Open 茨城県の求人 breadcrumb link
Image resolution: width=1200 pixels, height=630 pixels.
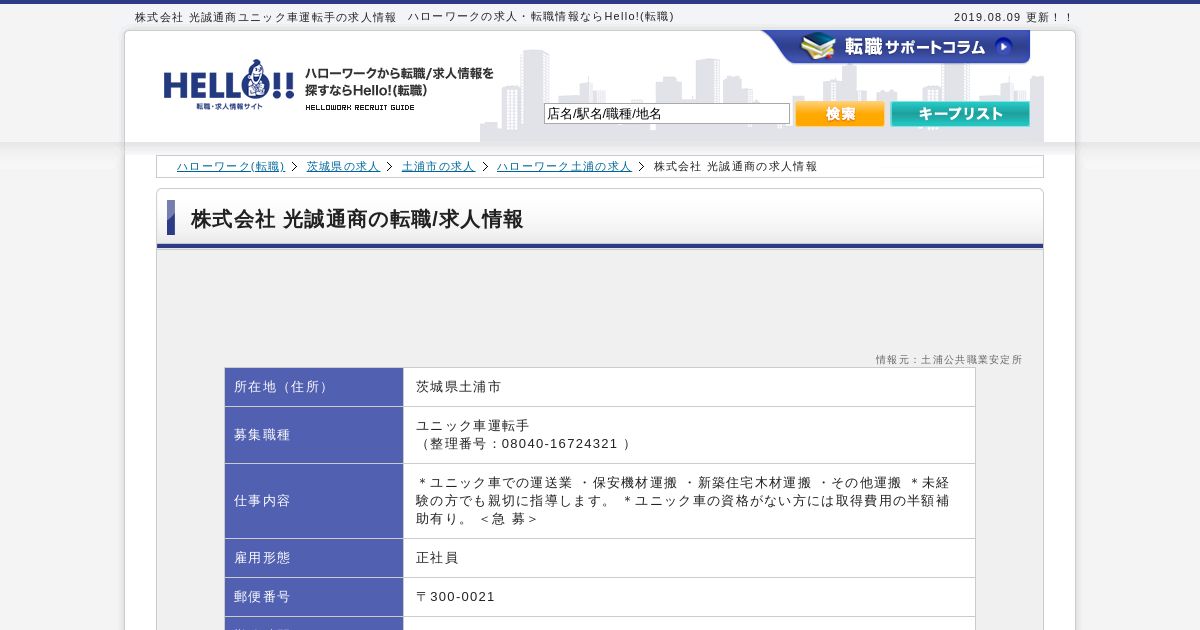click(343, 167)
